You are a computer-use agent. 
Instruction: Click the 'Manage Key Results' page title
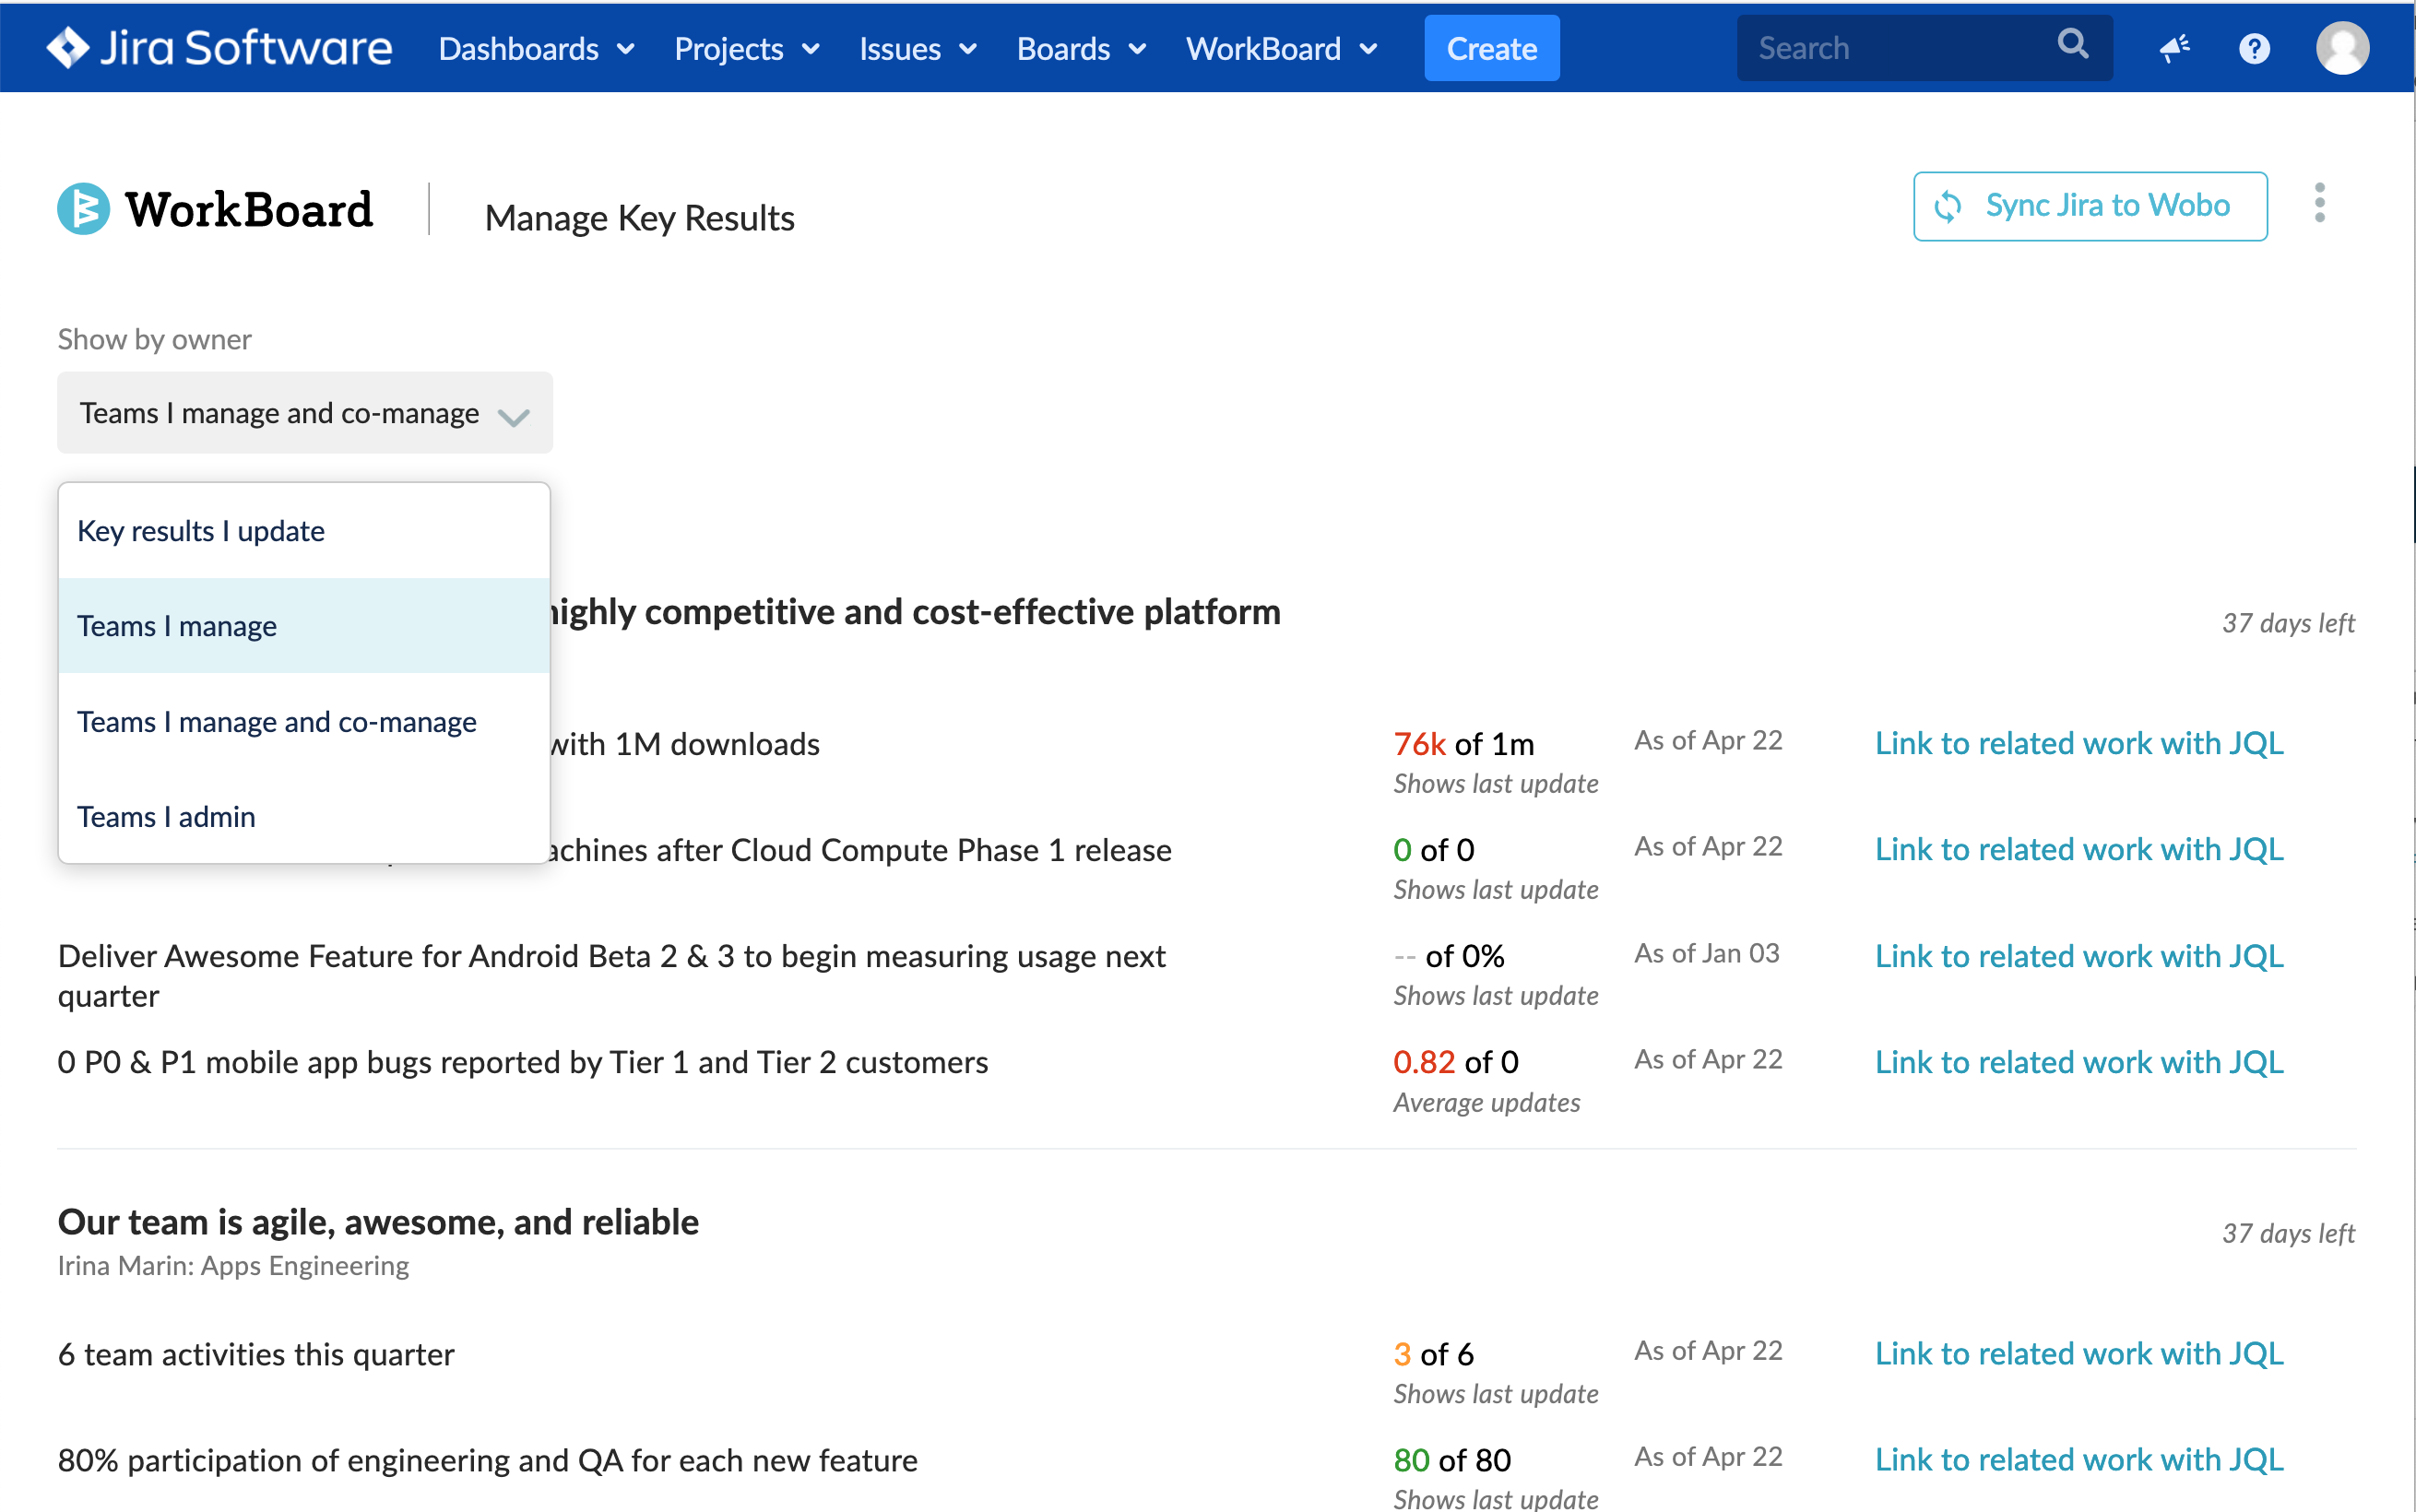(640, 218)
